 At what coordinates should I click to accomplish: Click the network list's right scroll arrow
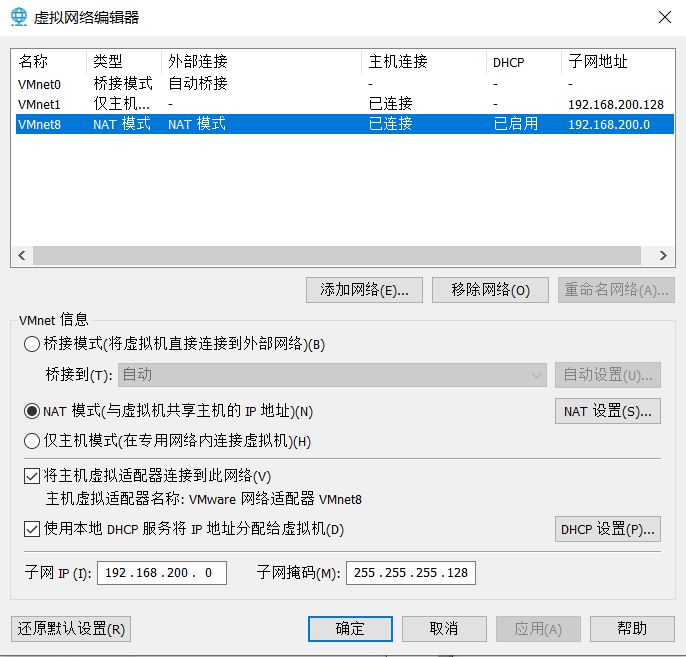tap(663, 255)
